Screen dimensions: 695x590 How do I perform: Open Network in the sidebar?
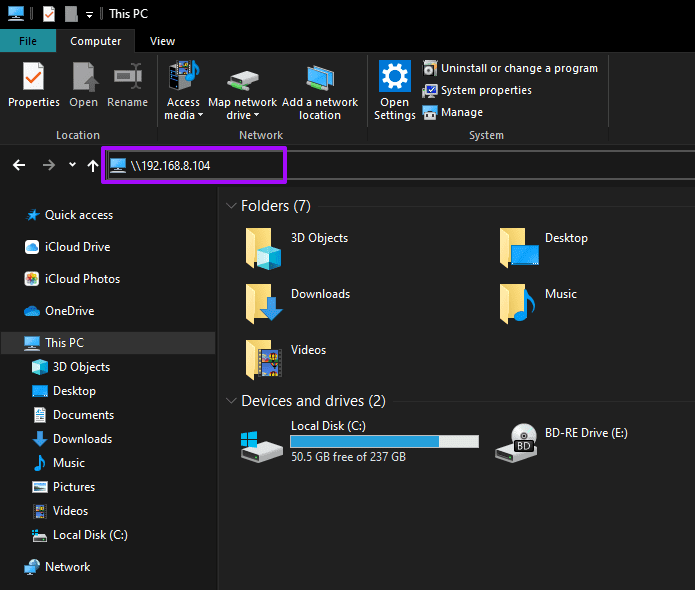tap(57, 567)
